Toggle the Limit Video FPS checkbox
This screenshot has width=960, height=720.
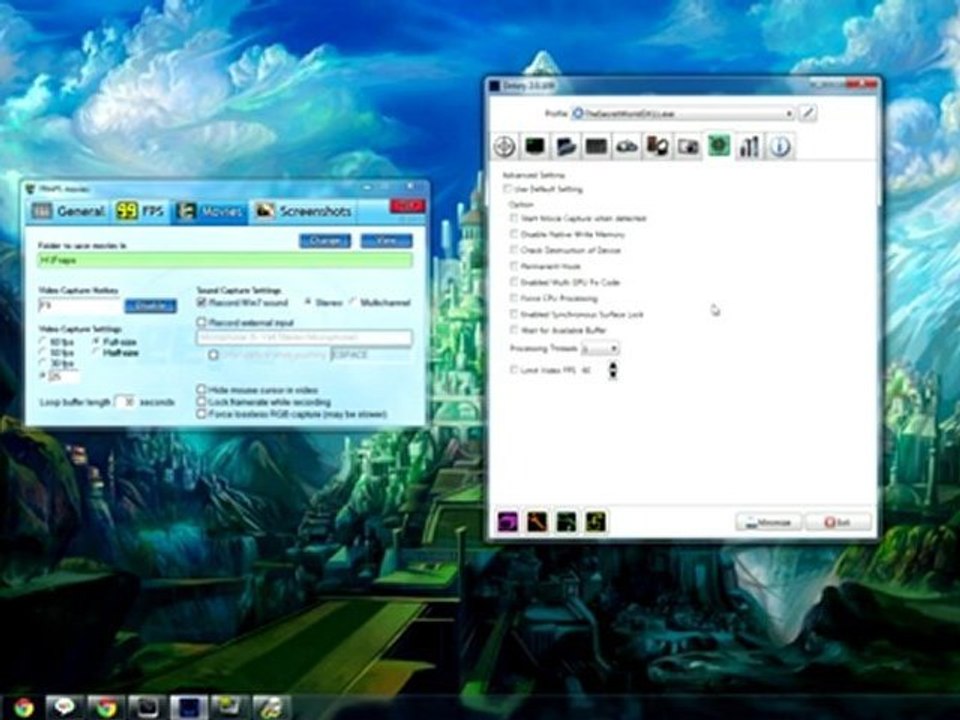(x=514, y=370)
